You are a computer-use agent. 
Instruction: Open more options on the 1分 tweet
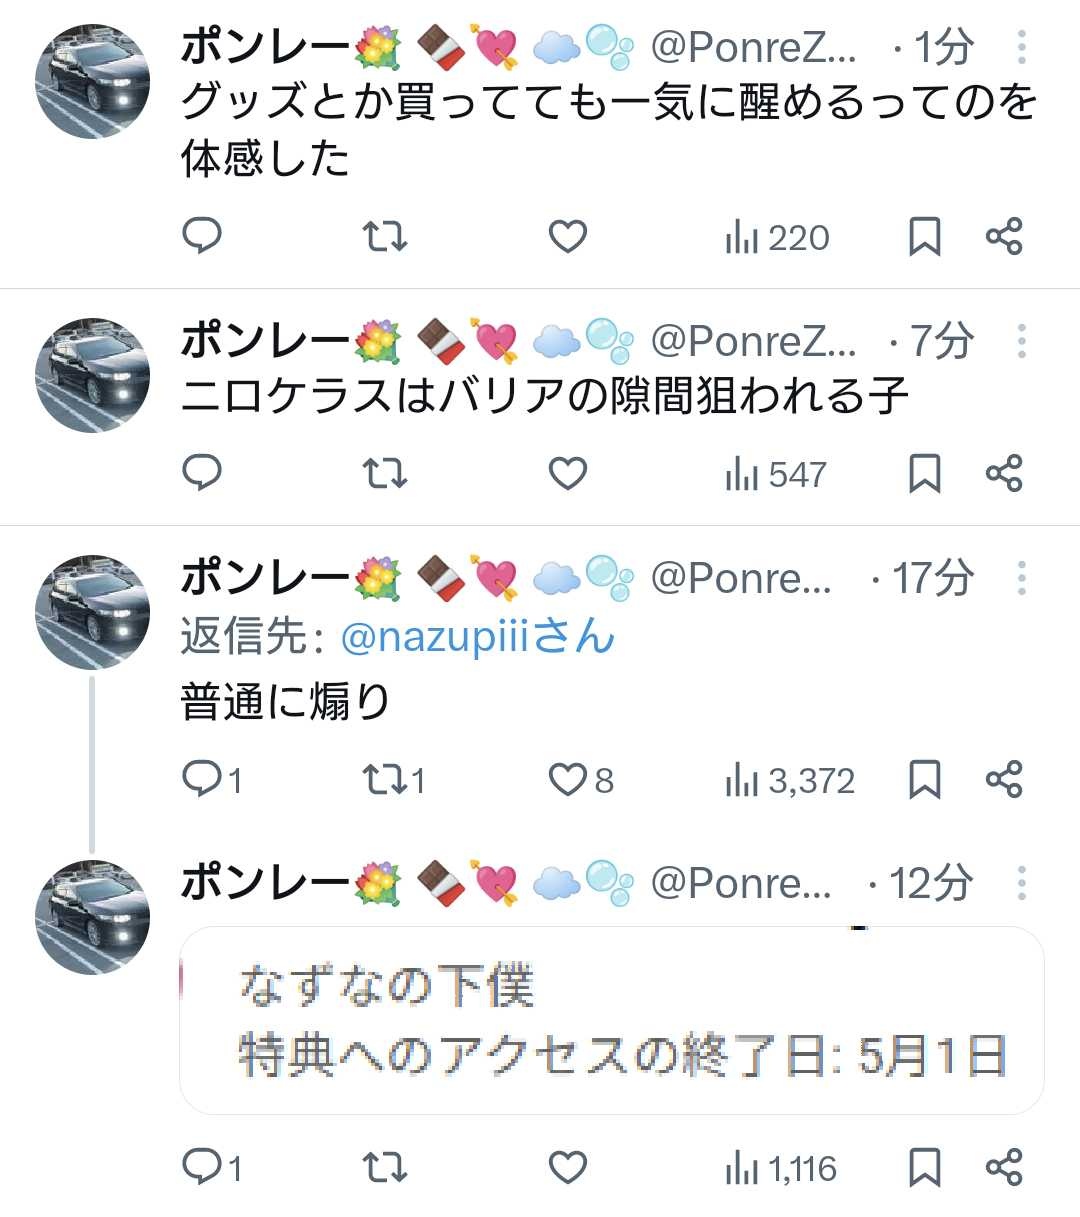pos(1021,47)
